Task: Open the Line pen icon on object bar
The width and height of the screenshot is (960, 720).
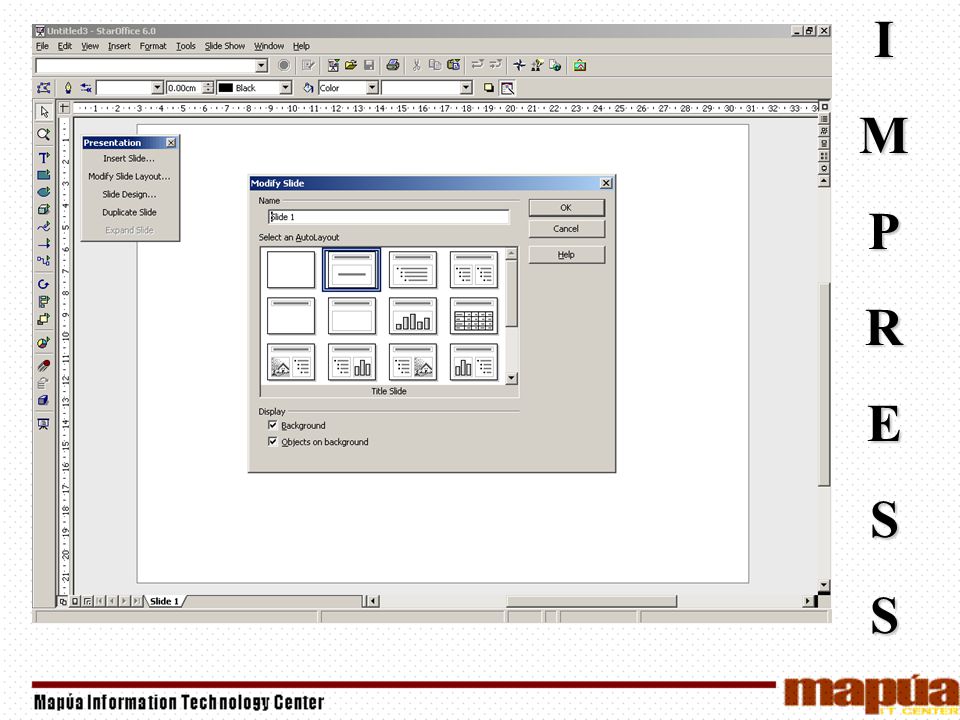Action: 68,88
